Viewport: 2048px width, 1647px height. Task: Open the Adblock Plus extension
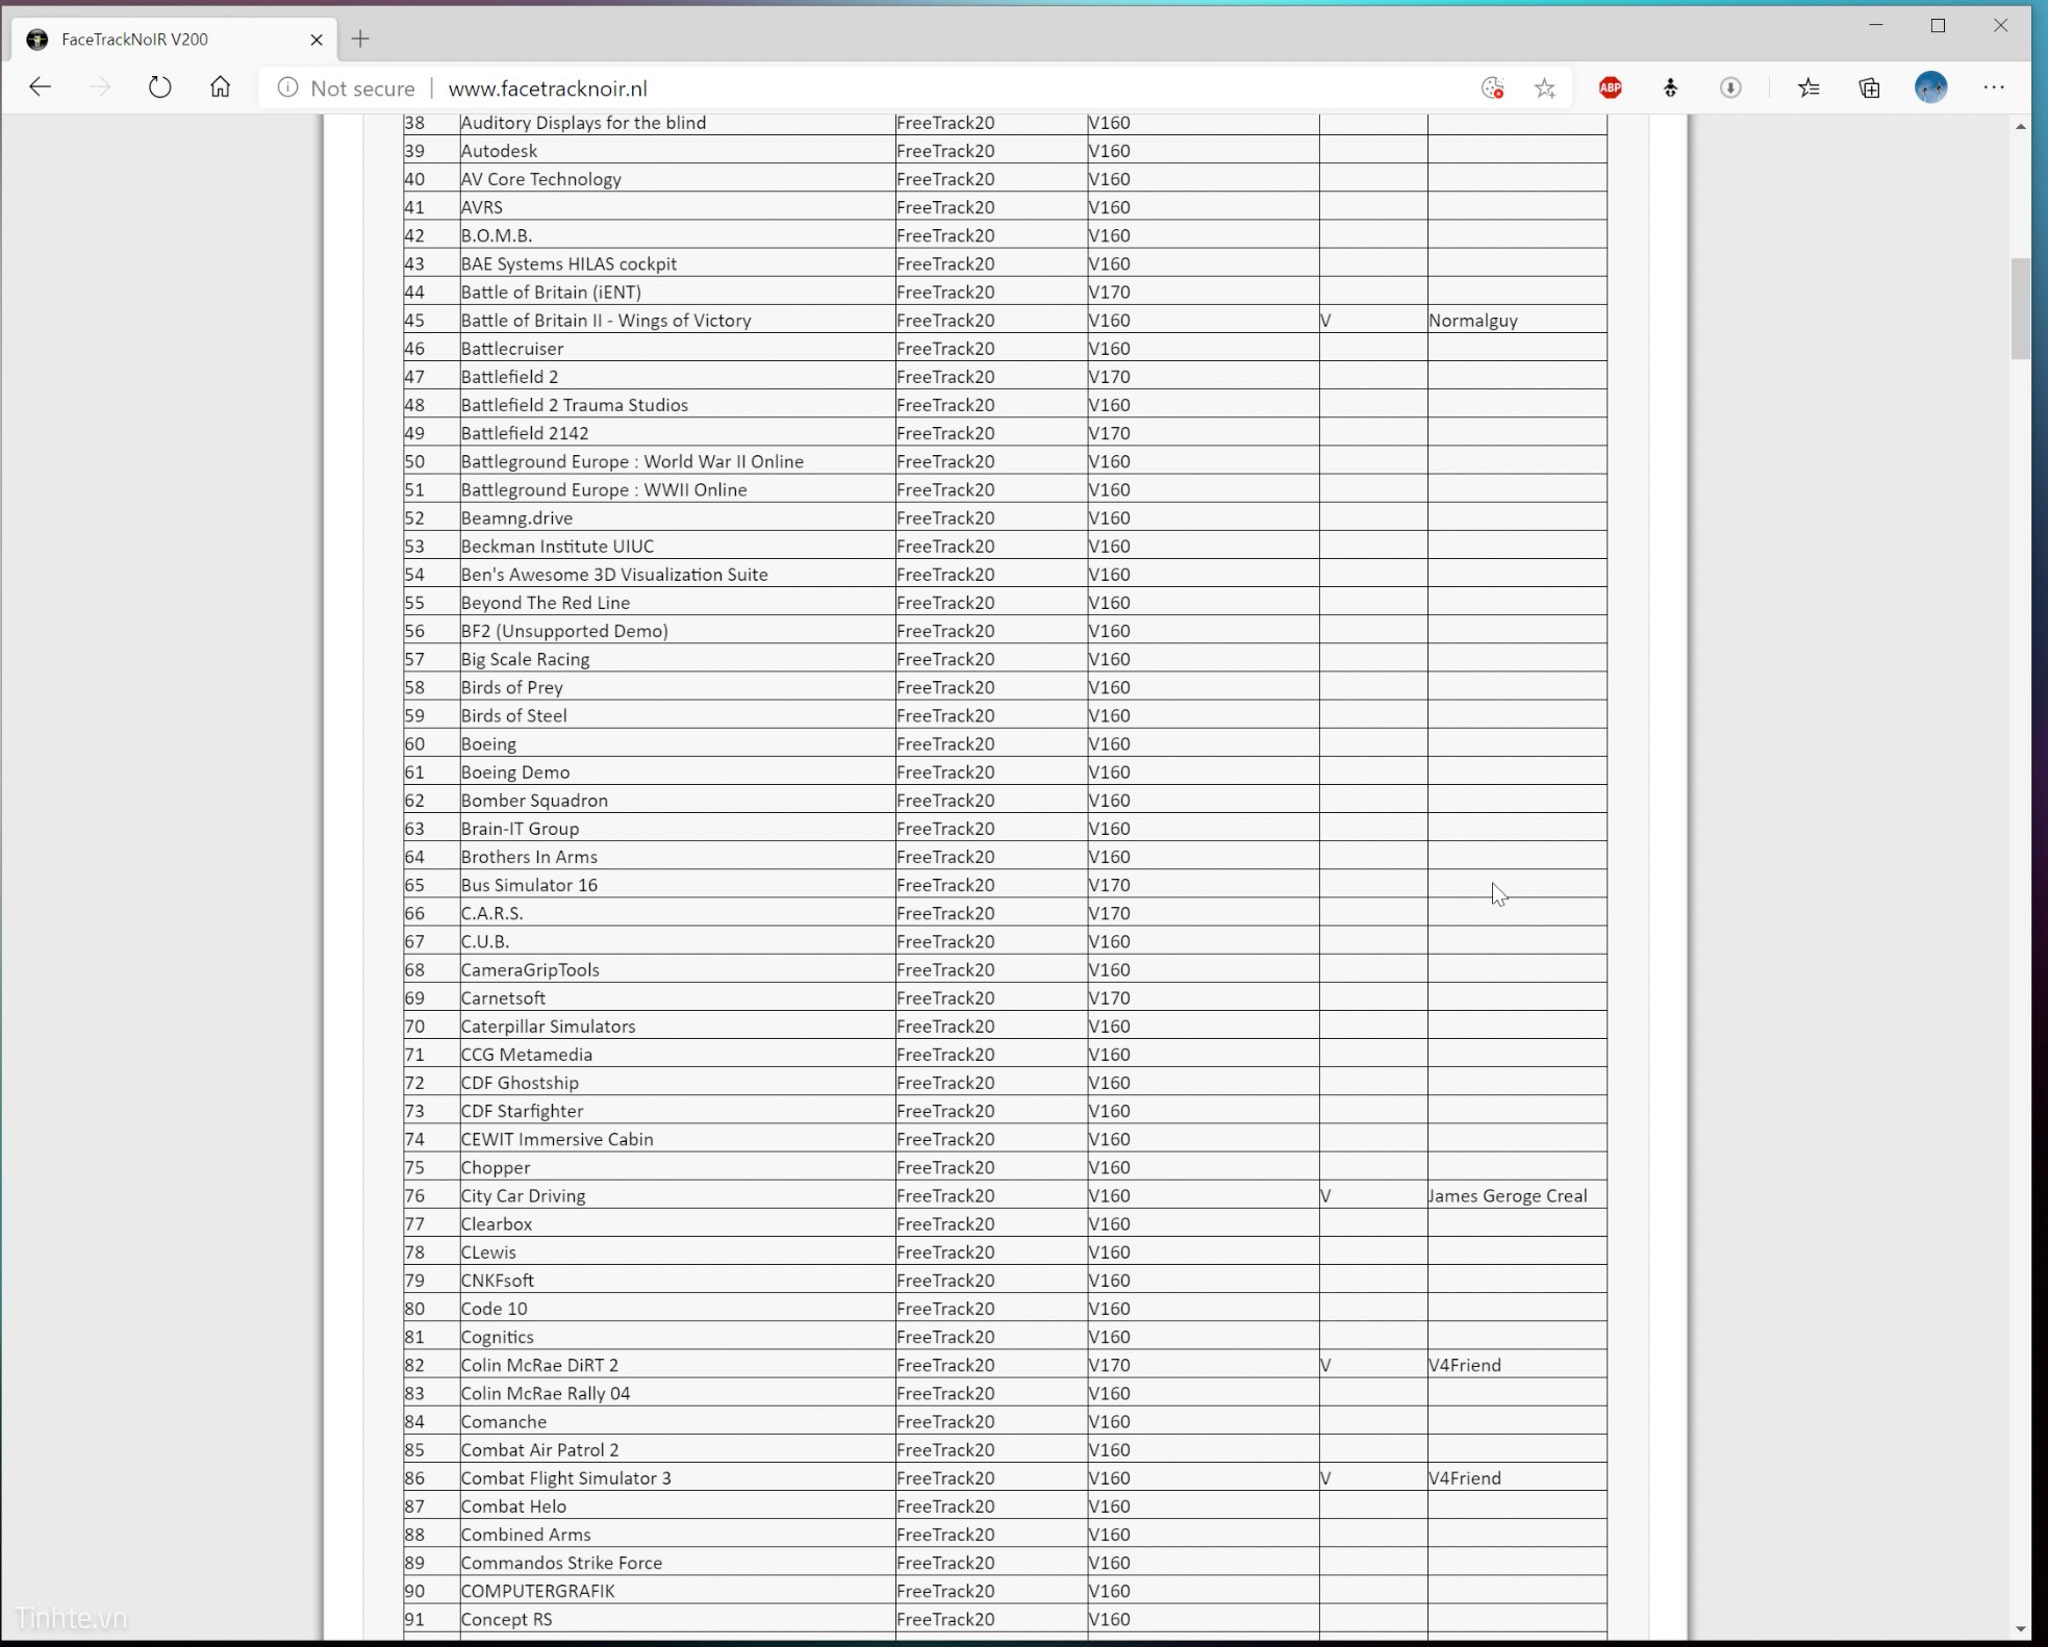1610,88
